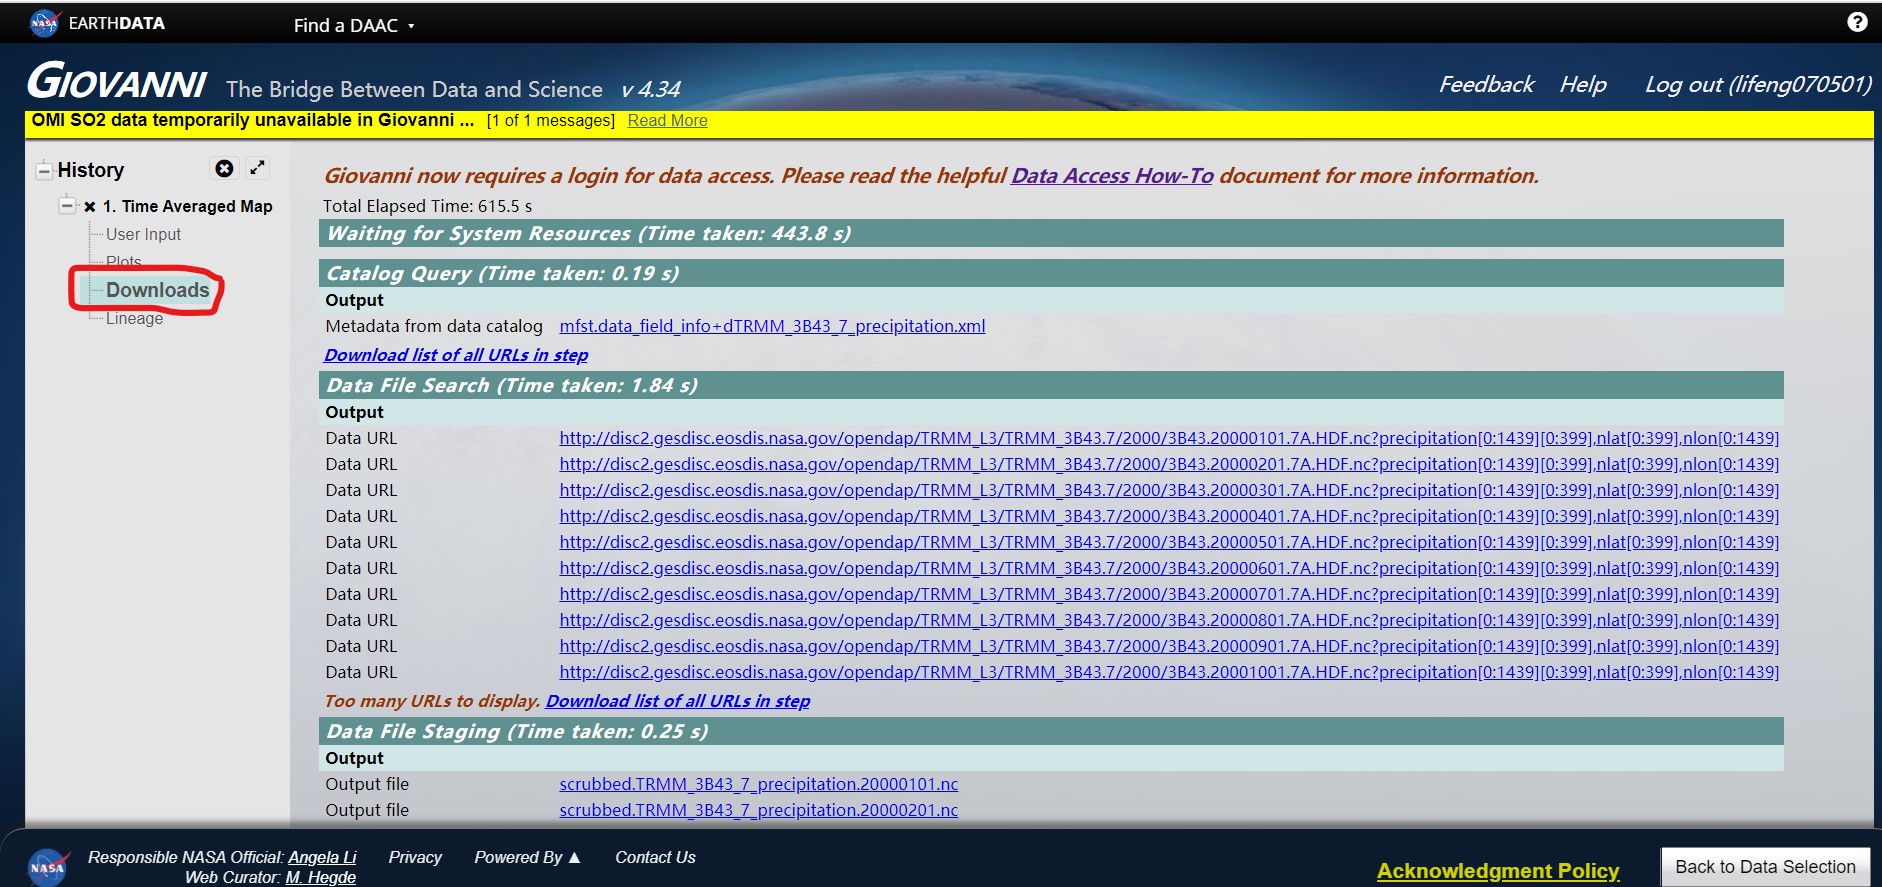Click Read More on the OMI SO2 message

(x=667, y=121)
